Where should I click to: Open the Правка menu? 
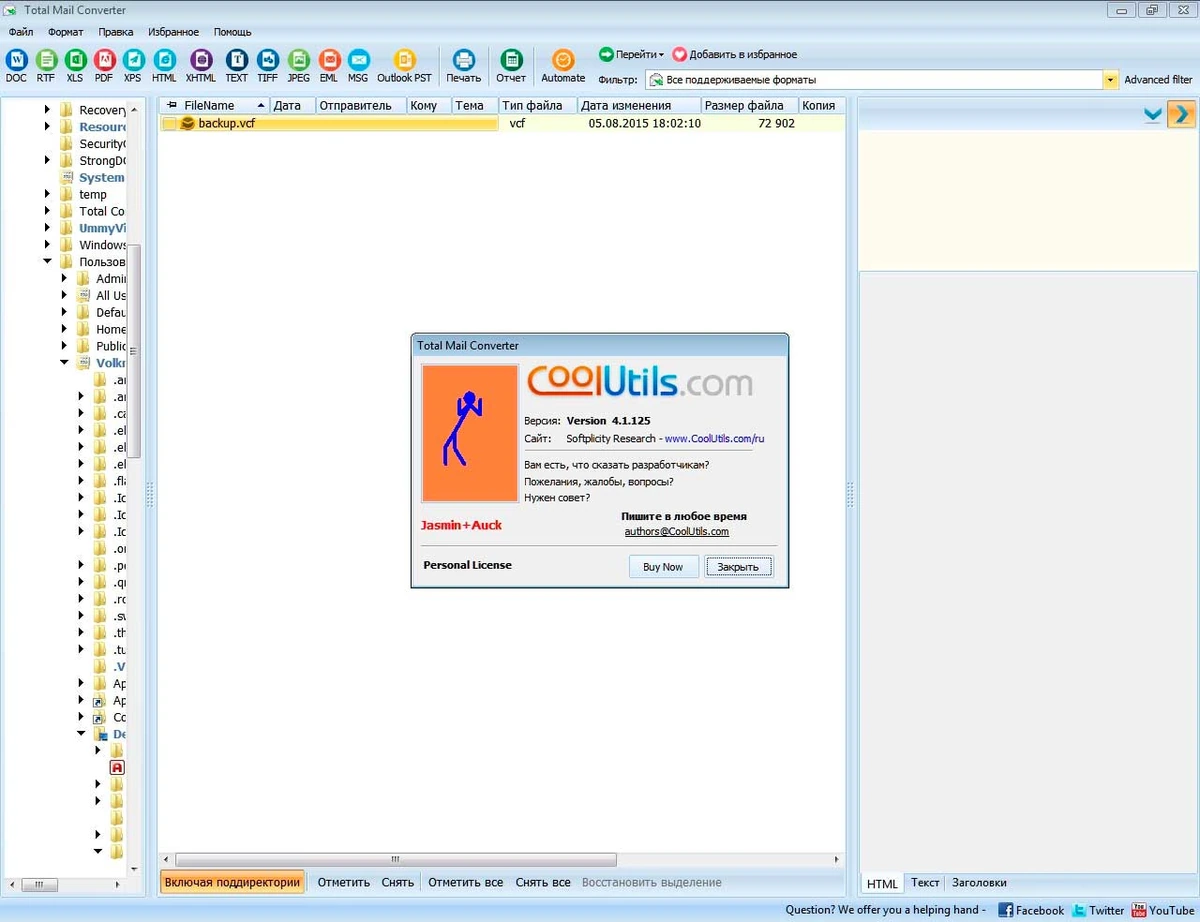coord(116,32)
